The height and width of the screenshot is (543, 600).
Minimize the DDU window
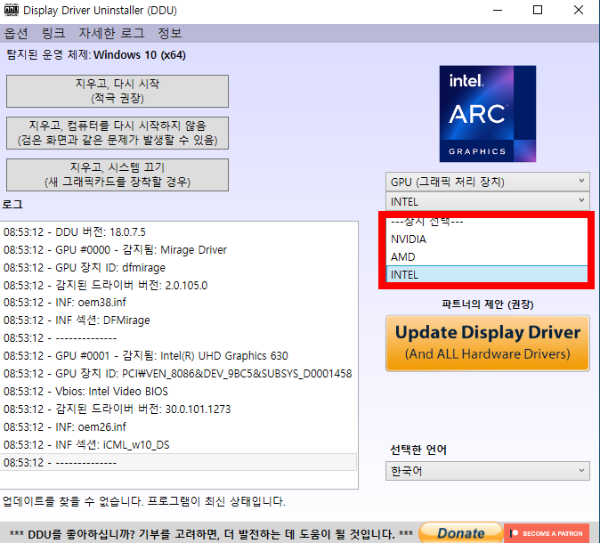click(497, 10)
